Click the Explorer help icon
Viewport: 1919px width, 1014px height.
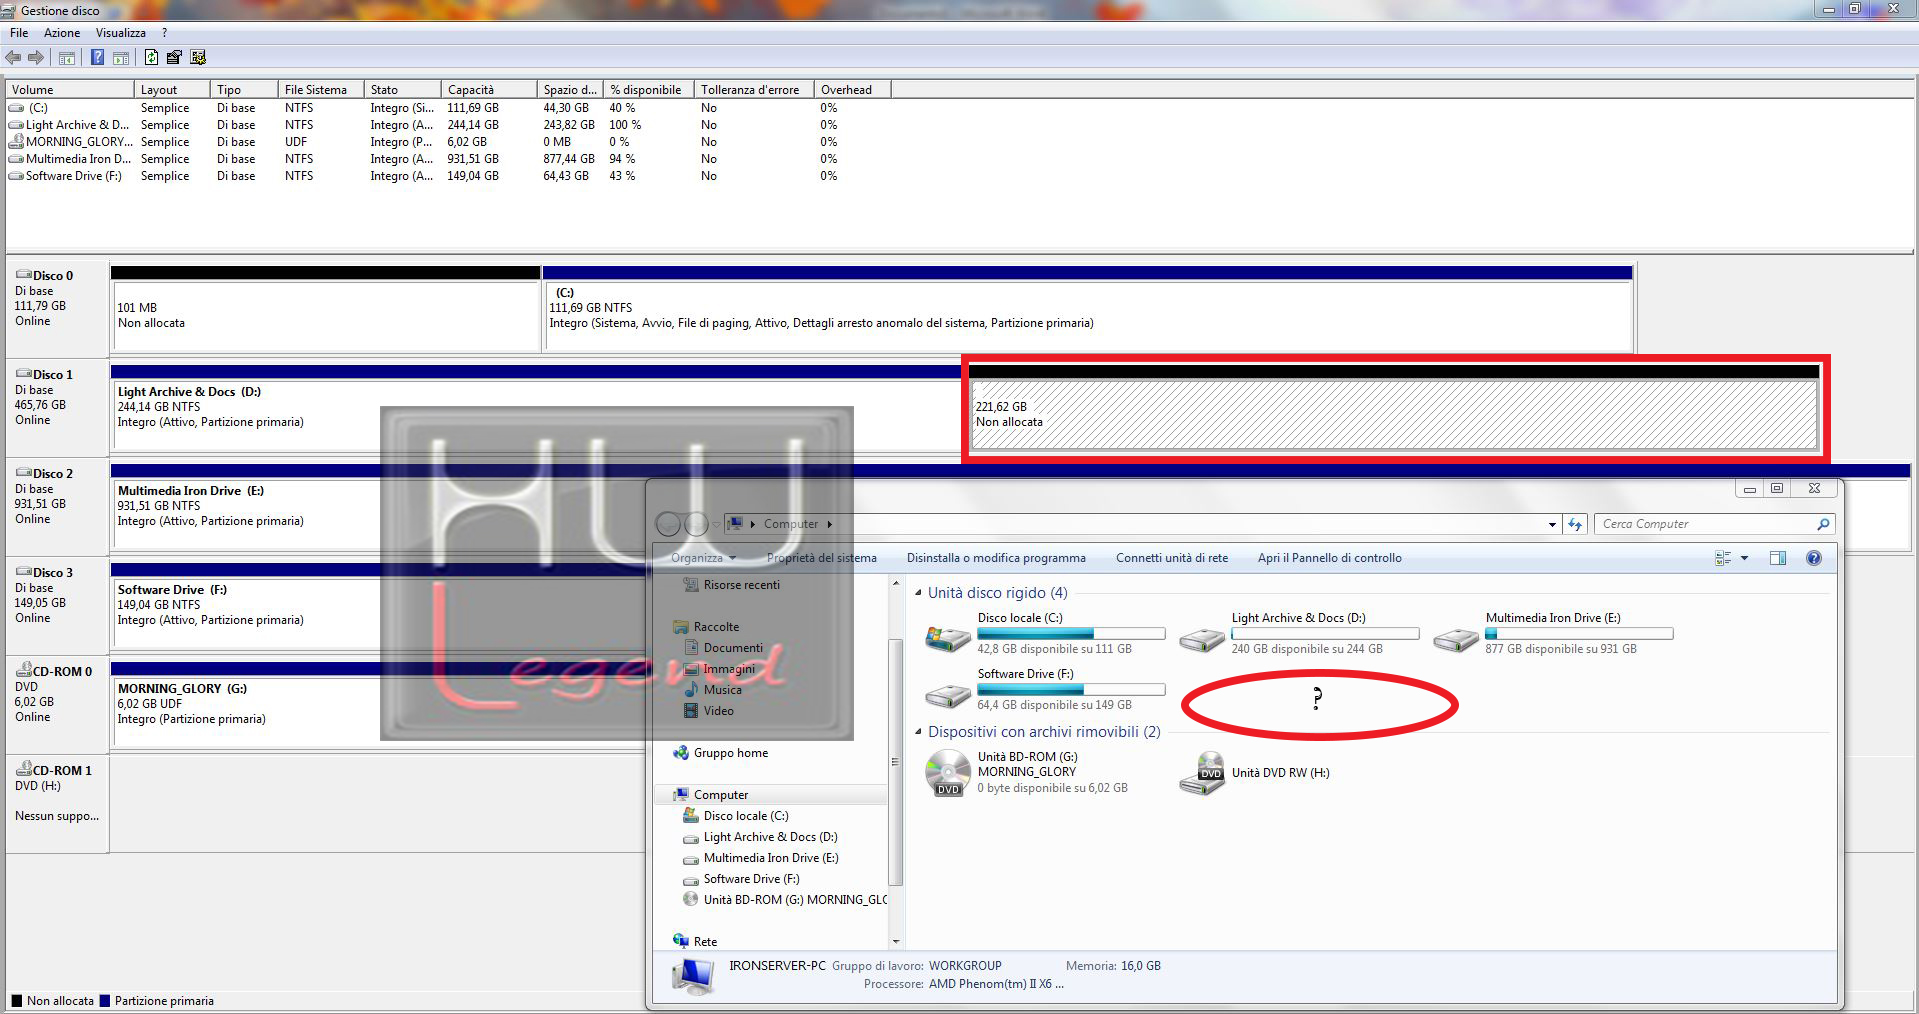coord(1814,558)
